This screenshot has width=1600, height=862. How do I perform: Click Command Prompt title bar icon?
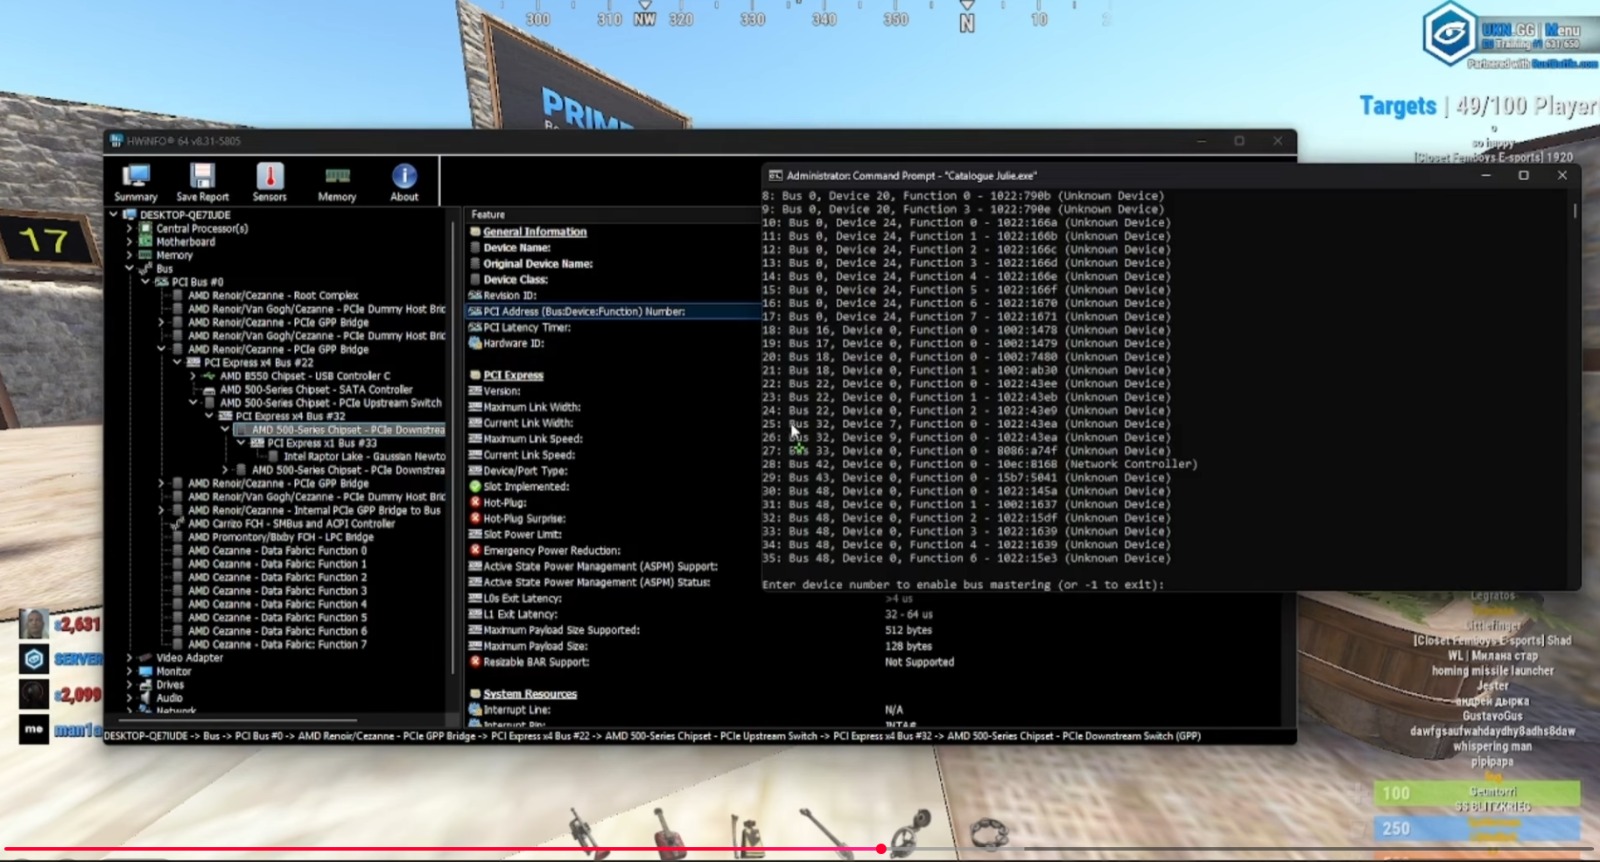click(x=774, y=175)
